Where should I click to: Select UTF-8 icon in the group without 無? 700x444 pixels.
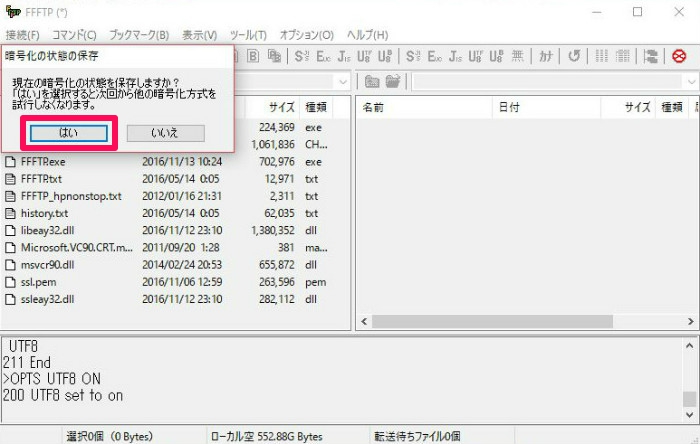point(364,56)
